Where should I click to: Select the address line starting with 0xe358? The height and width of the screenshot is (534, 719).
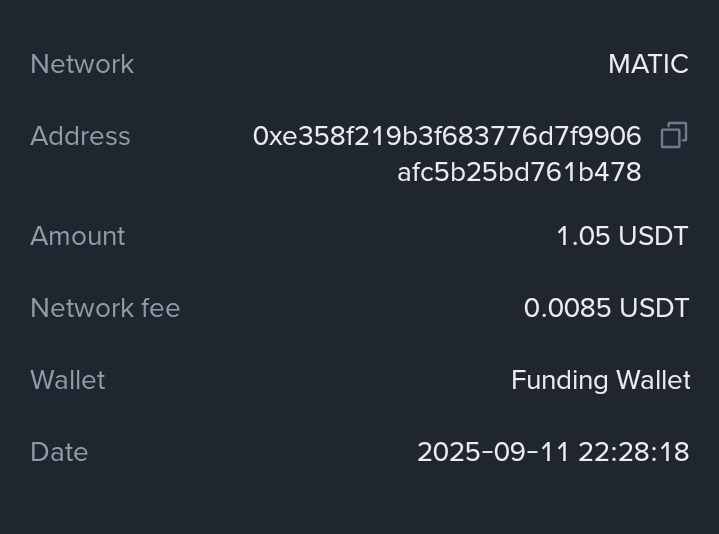coord(447,136)
